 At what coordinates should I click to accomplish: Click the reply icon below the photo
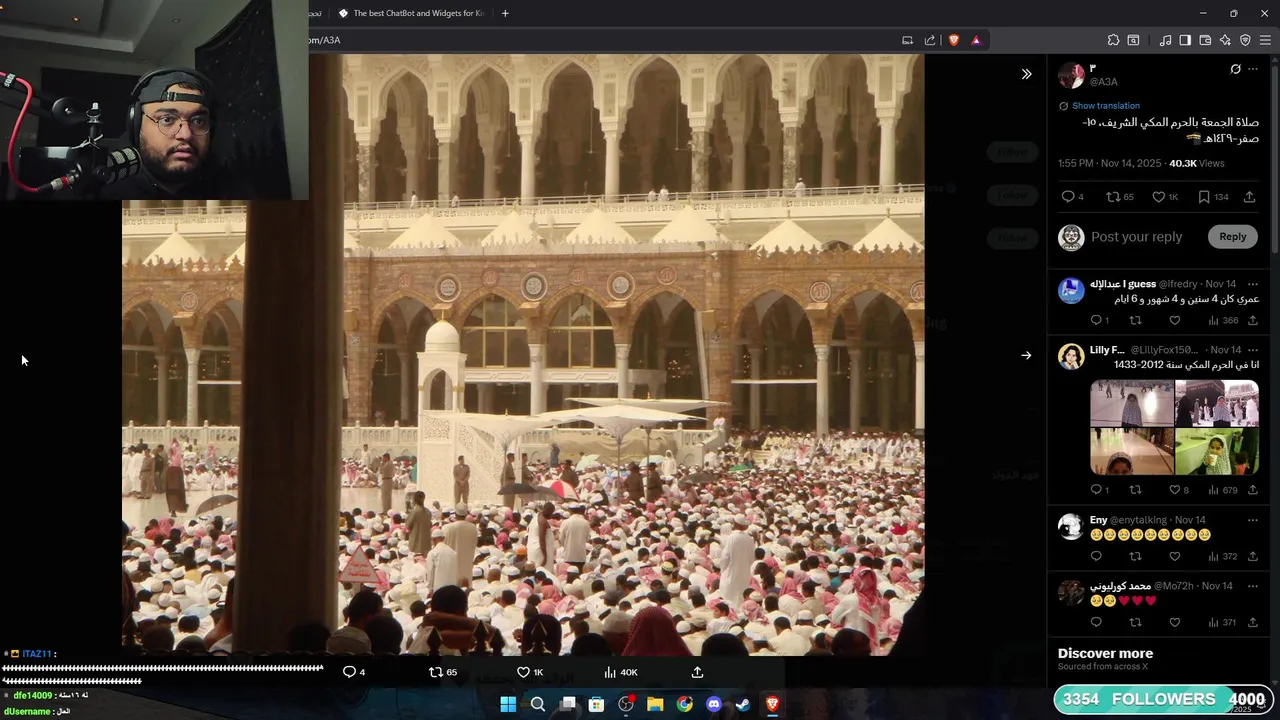354,672
